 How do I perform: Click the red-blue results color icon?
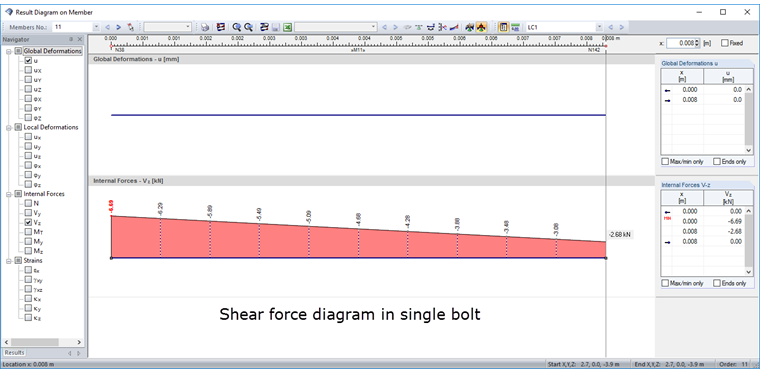coord(221,27)
